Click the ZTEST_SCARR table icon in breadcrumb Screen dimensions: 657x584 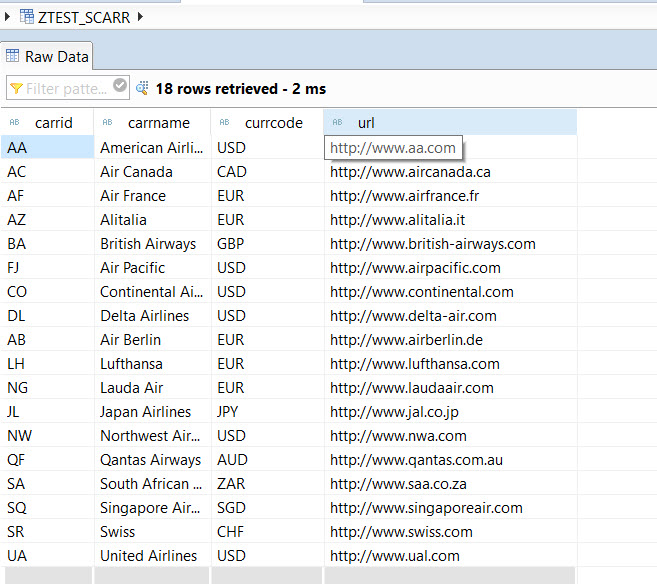[x=27, y=17]
